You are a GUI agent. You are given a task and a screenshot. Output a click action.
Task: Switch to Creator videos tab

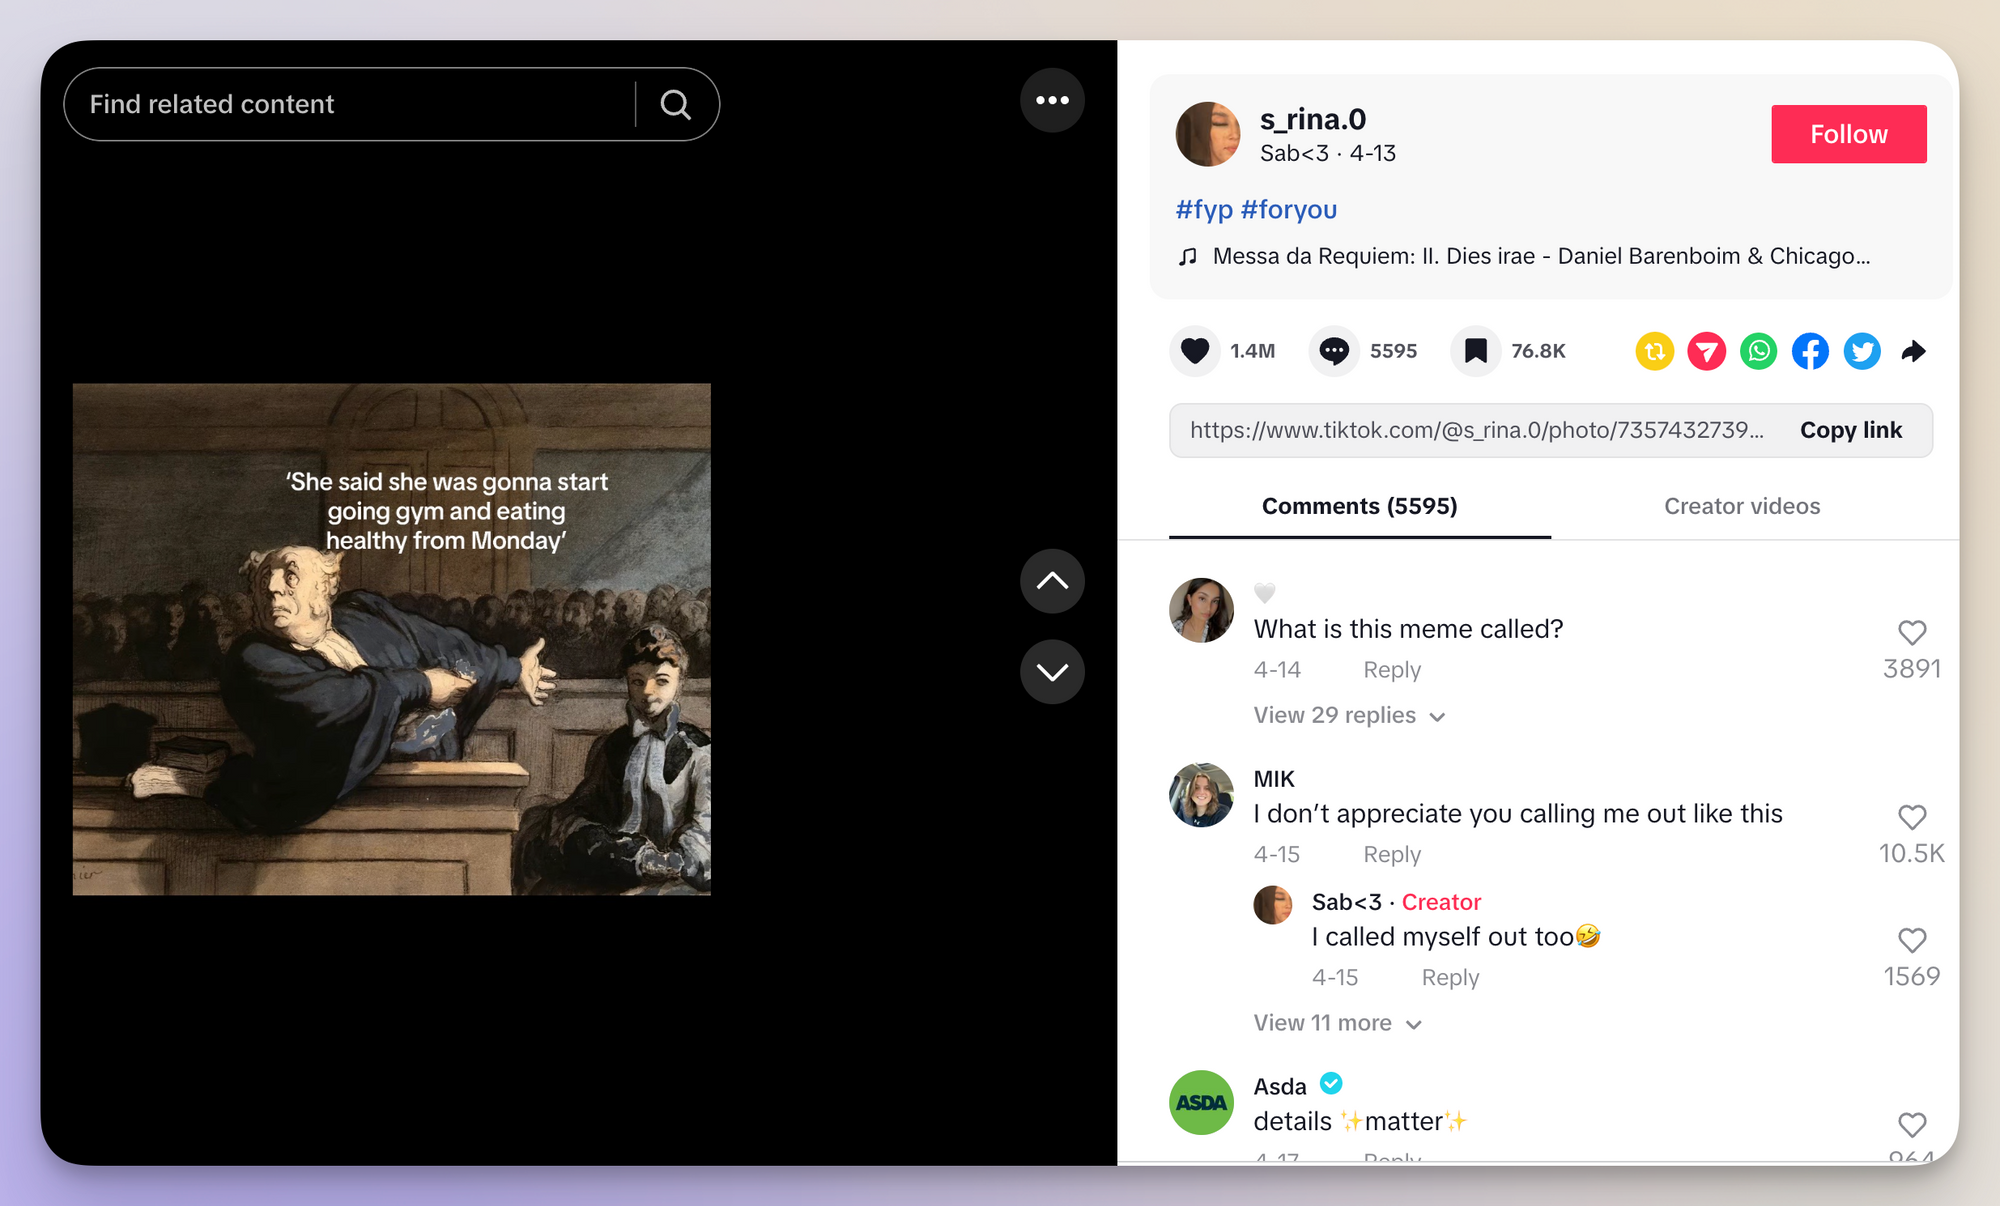[1741, 506]
